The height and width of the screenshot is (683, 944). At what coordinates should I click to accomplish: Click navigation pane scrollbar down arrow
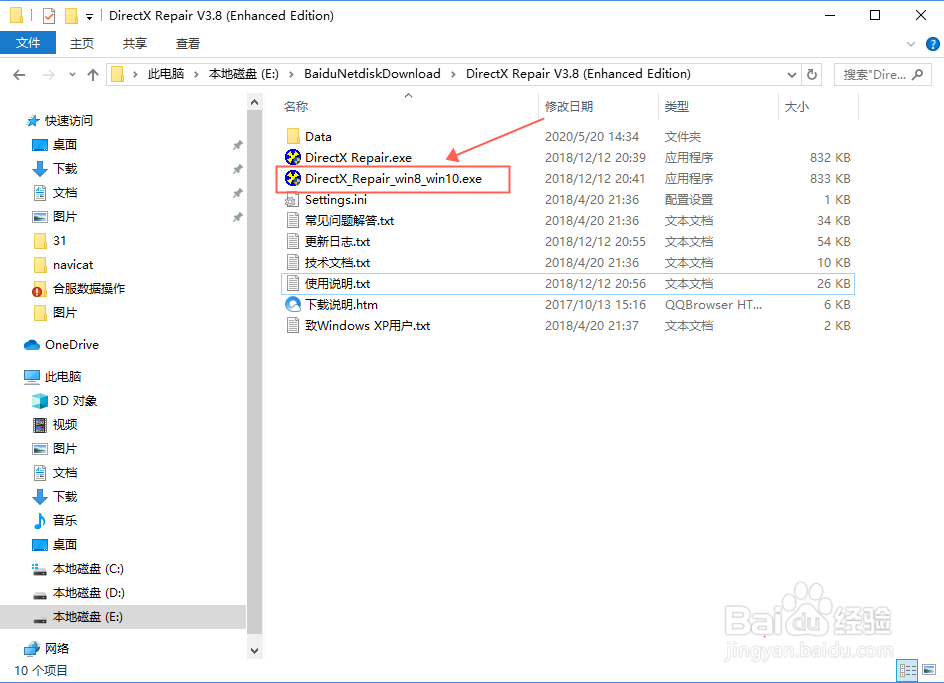point(255,651)
